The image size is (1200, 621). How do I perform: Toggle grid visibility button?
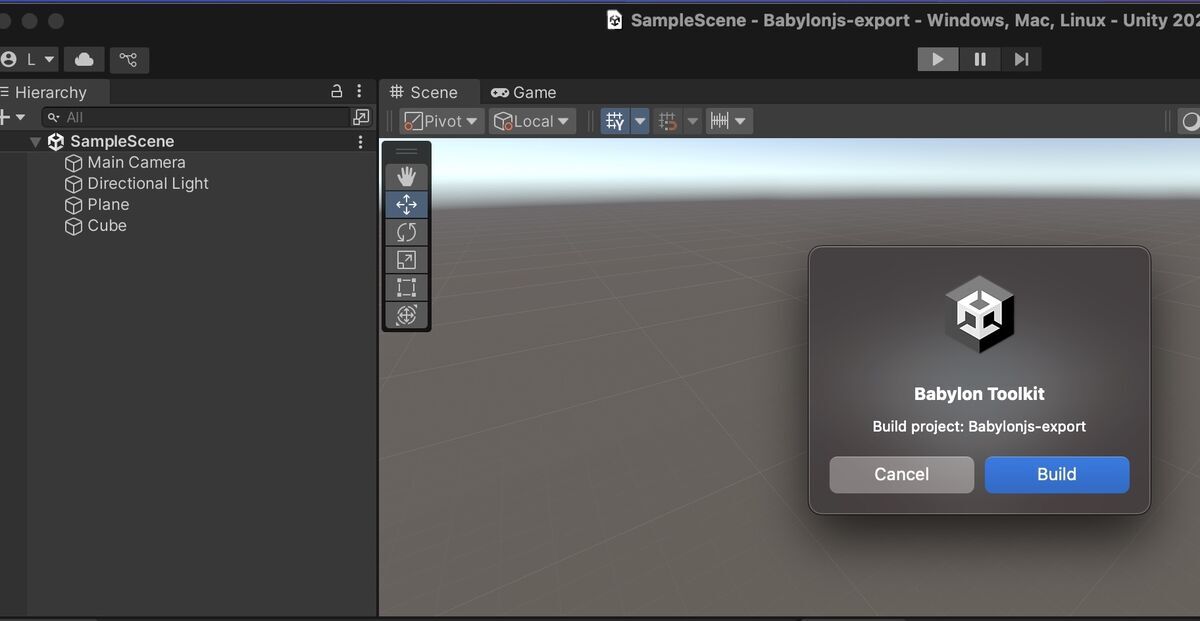(x=615, y=121)
